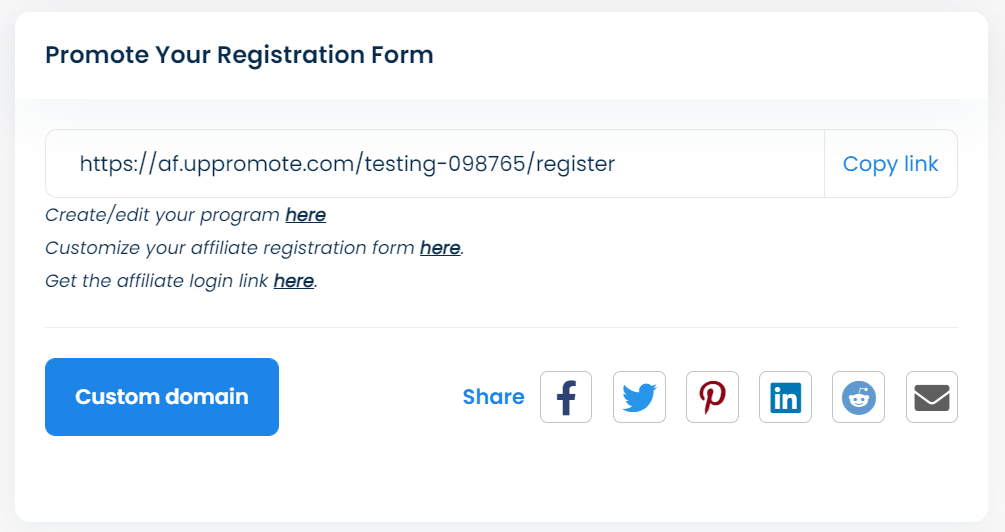Click the separator beside Copy link
Image resolution: width=1005 pixels, height=532 pixels.
pyautogui.click(x=824, y=164)
